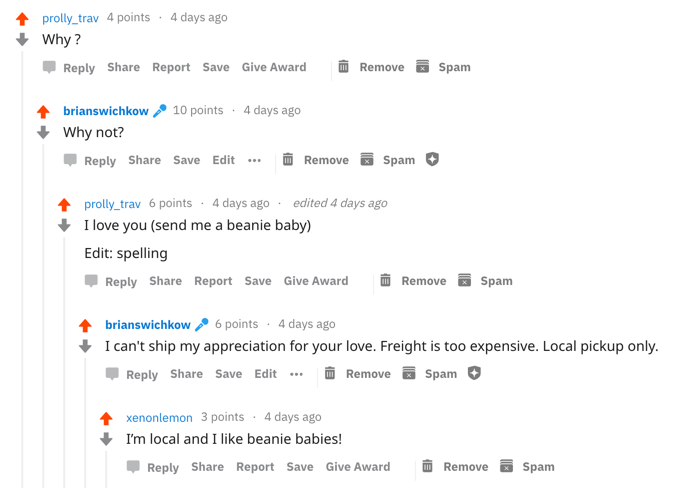Open the ellipsis menu on the freight comment
Screen dimensions: 679x494
click(x=296, y=374)
